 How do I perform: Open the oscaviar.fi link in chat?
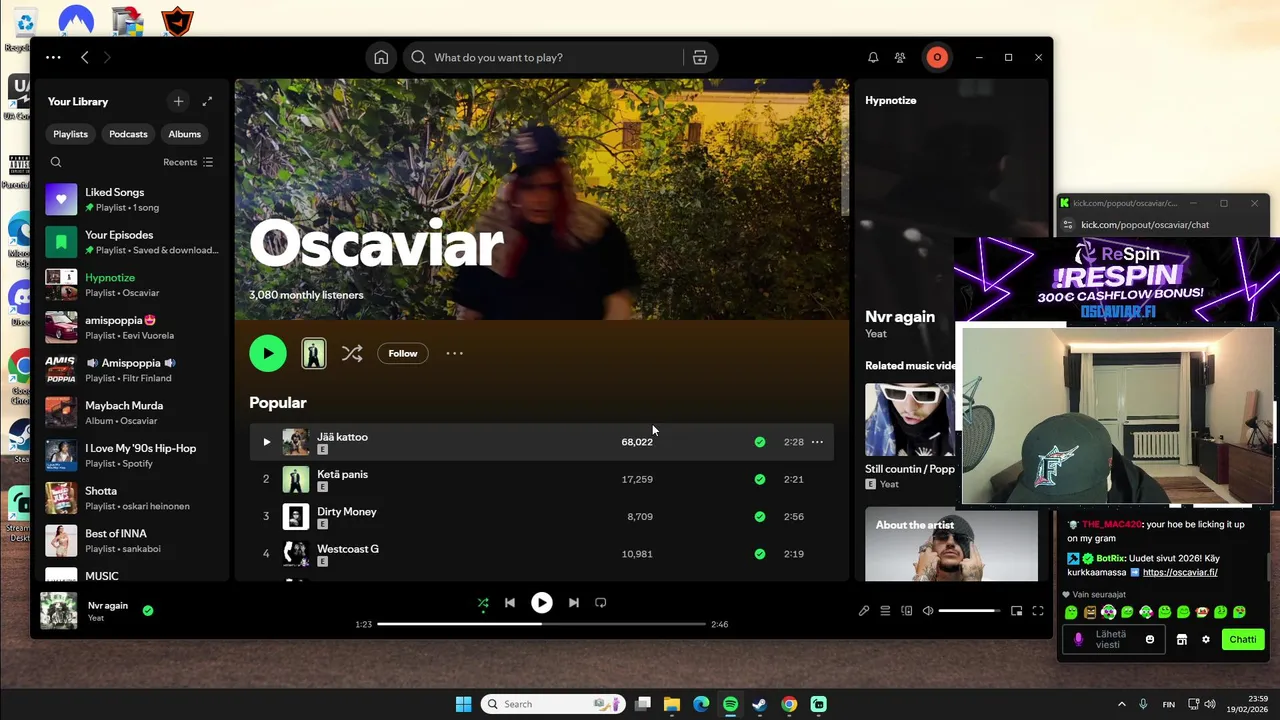(x=1180, y=573)
